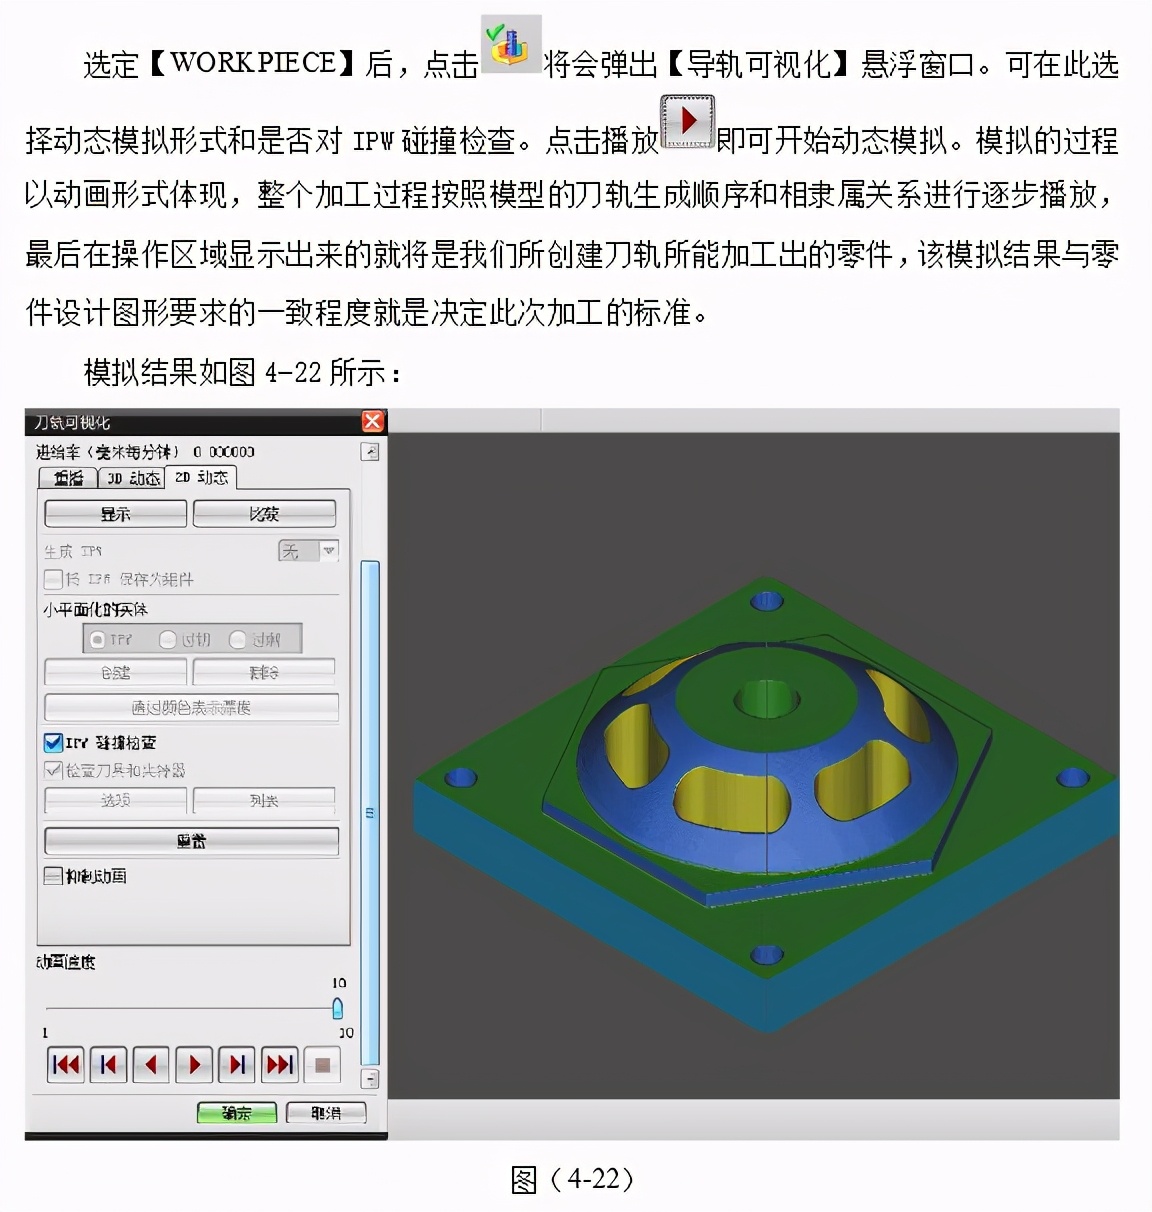The height and width of the screenshot is (1212, 1152).
Task: Click the 比较 button
Action: pos(264,514)
